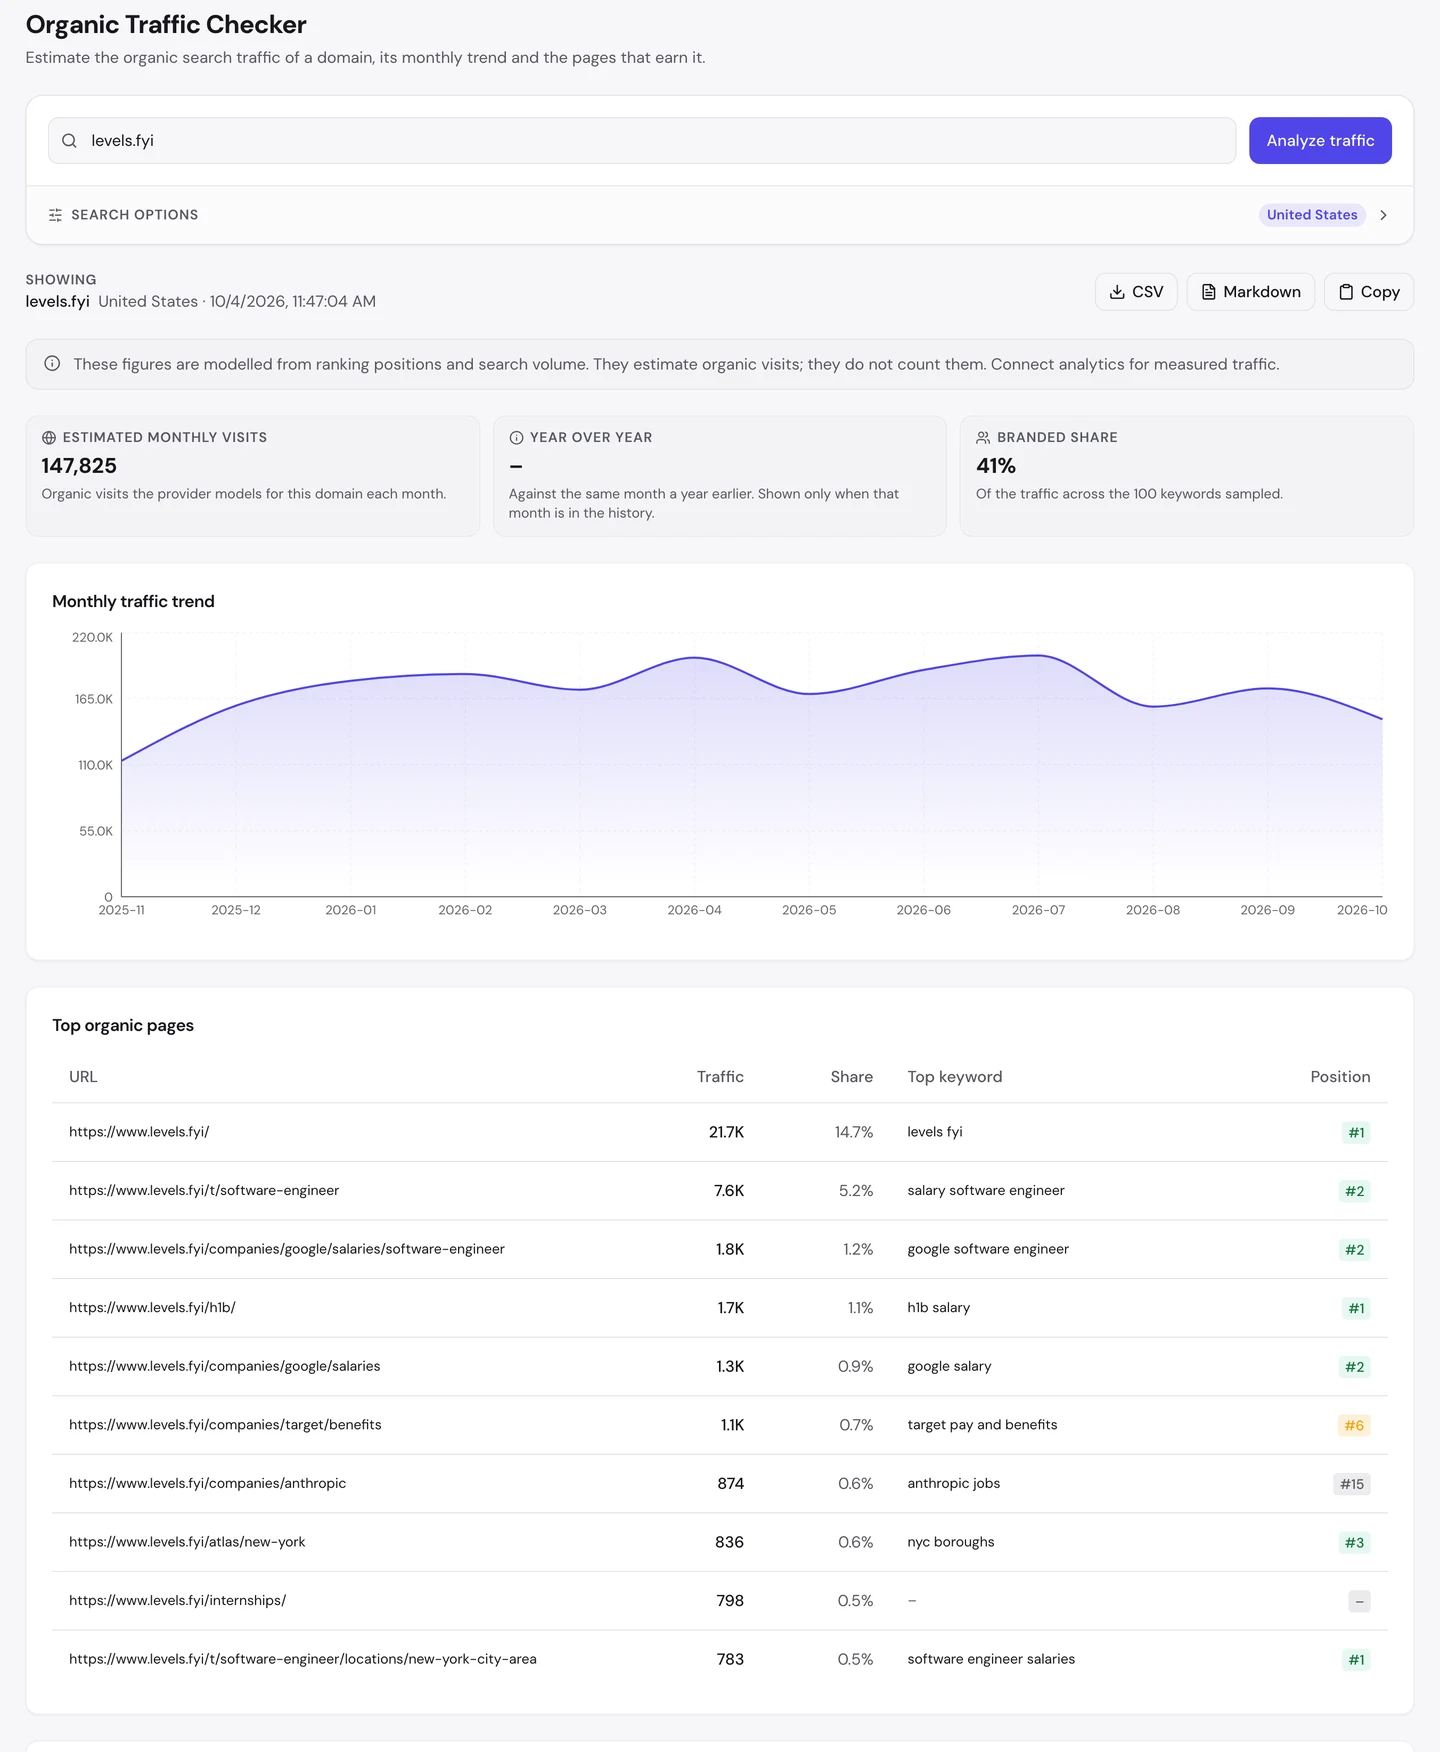Click the companies/anthropic URL

coord(208,1483)
